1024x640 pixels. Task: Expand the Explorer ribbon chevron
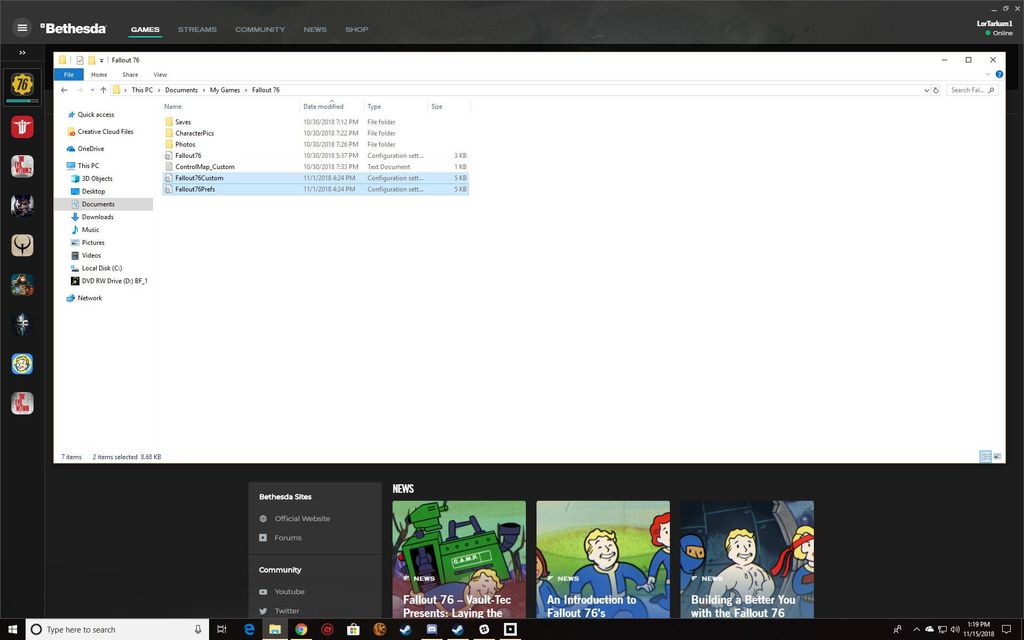(987, 74)
